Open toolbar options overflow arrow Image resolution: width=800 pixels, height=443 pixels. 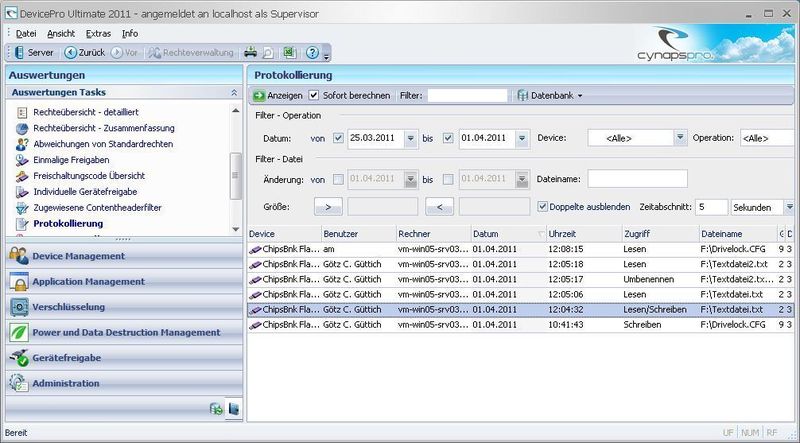[327, 55]
